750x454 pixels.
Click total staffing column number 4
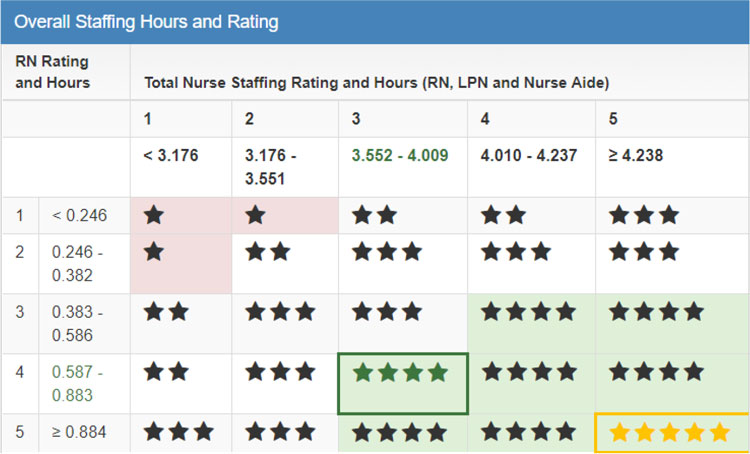coord(485,119)
